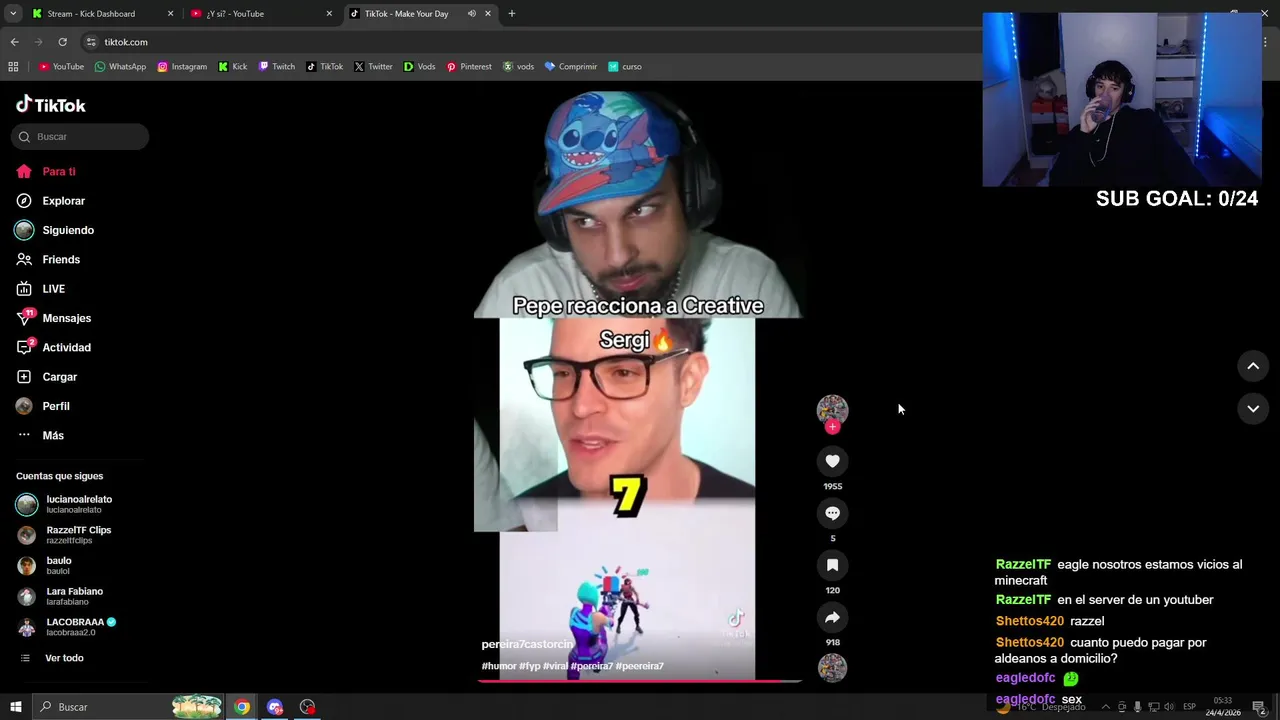Close the YouTube tab

[329, 14]
